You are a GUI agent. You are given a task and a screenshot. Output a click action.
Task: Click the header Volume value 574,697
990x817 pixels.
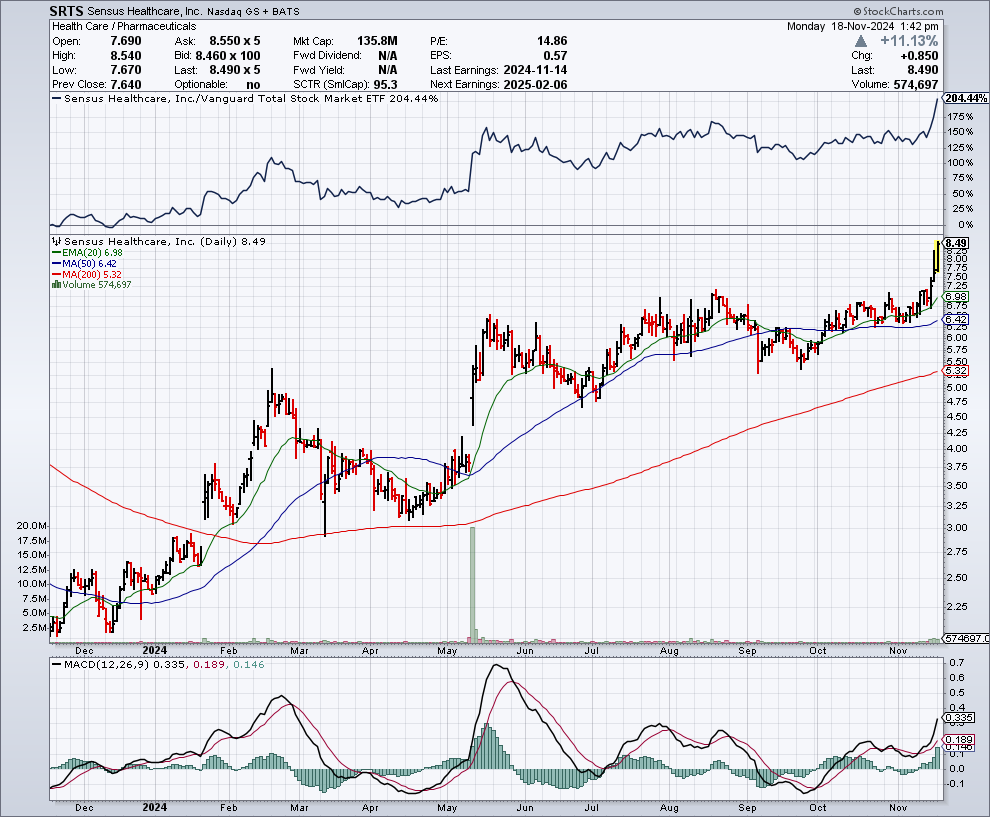(916, 85)
